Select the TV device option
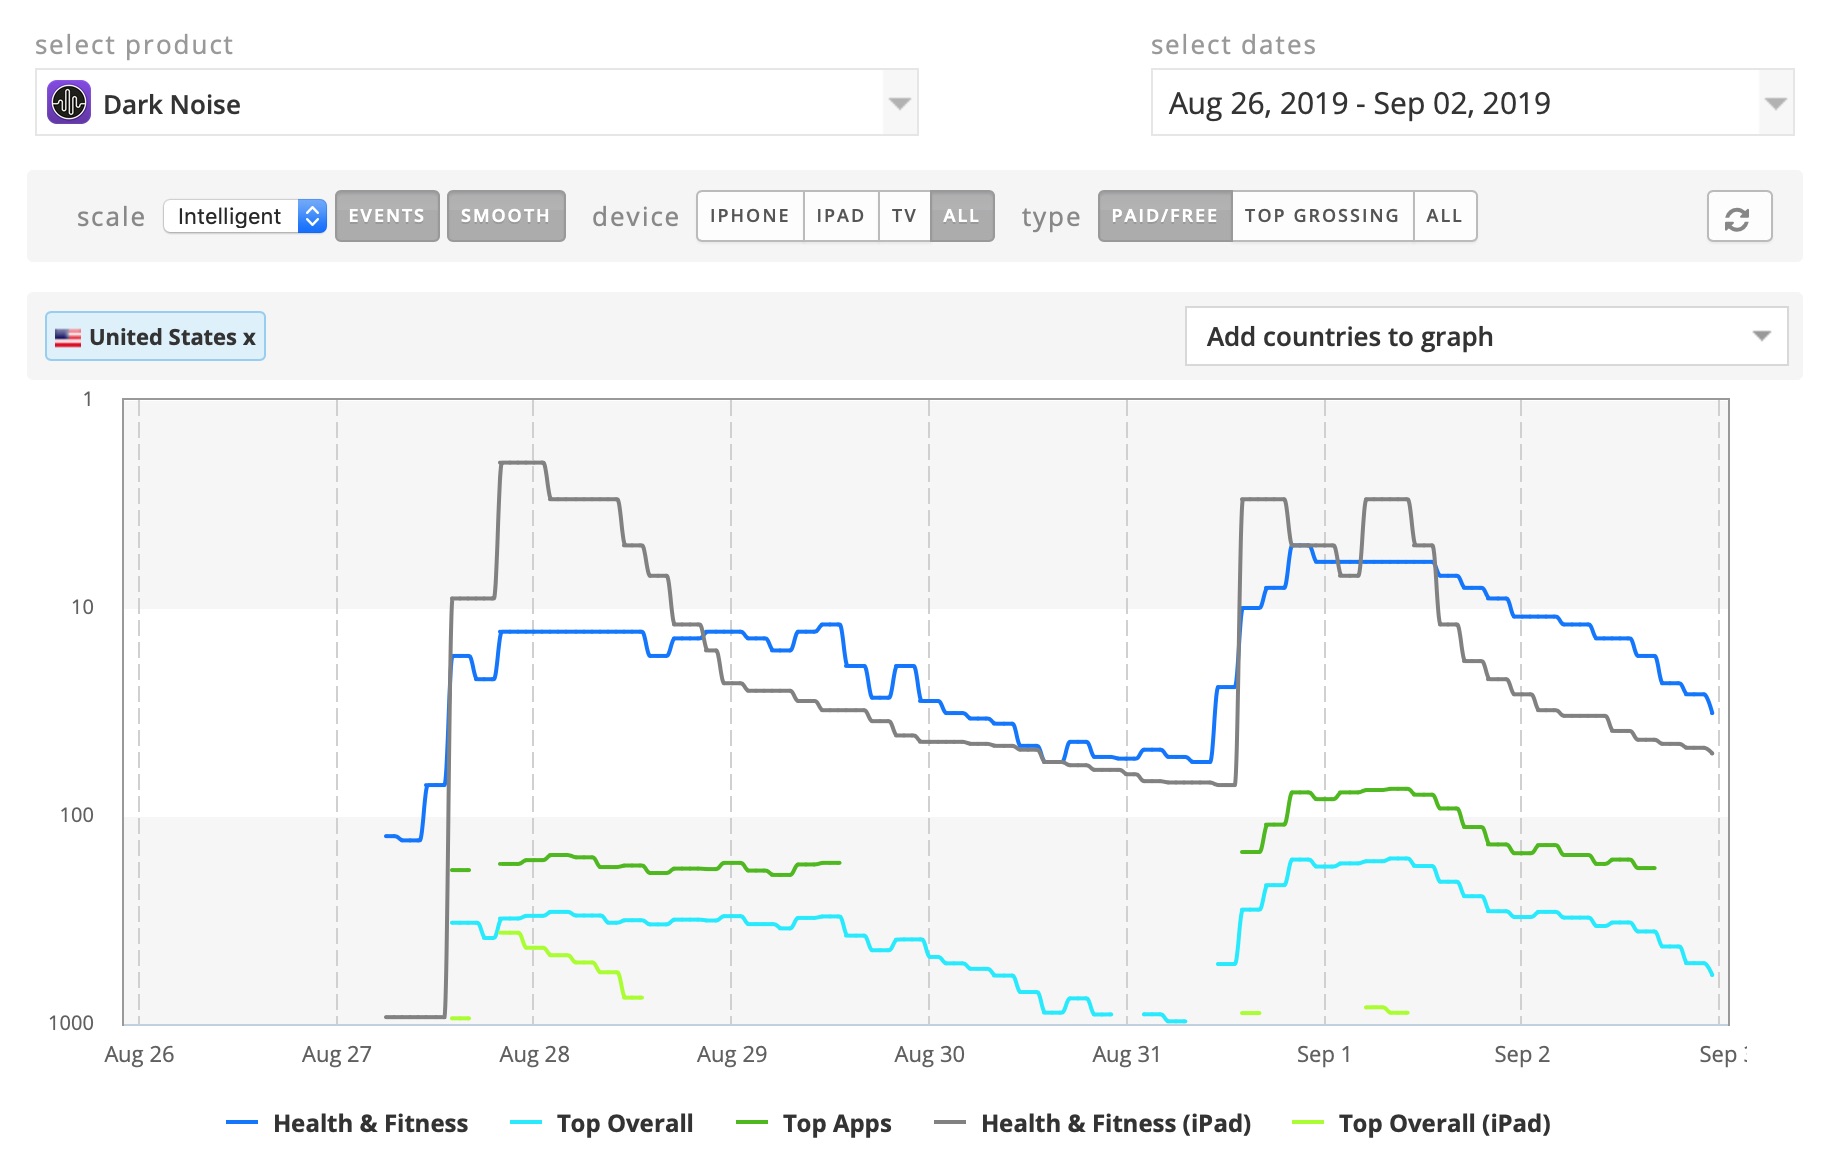The image size is (1832, 1172). click(904, 216)
